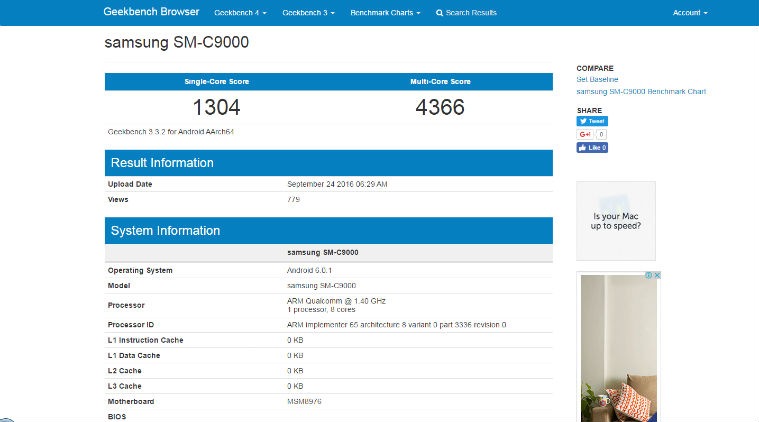Click the multi-core score 4366
The image size is (759, 422).
[440, 107]
